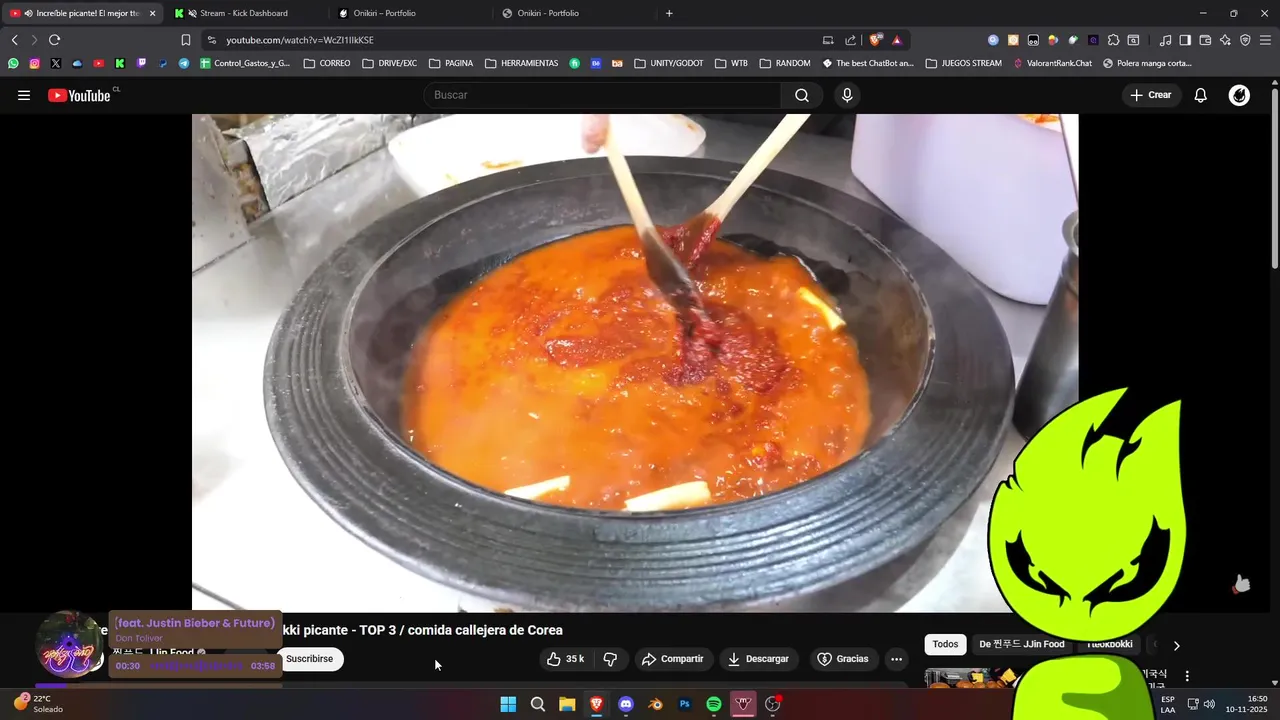This screenshot has height=720, width=1280.
Task: Click the Buscar search field
Action: point(603,95)
